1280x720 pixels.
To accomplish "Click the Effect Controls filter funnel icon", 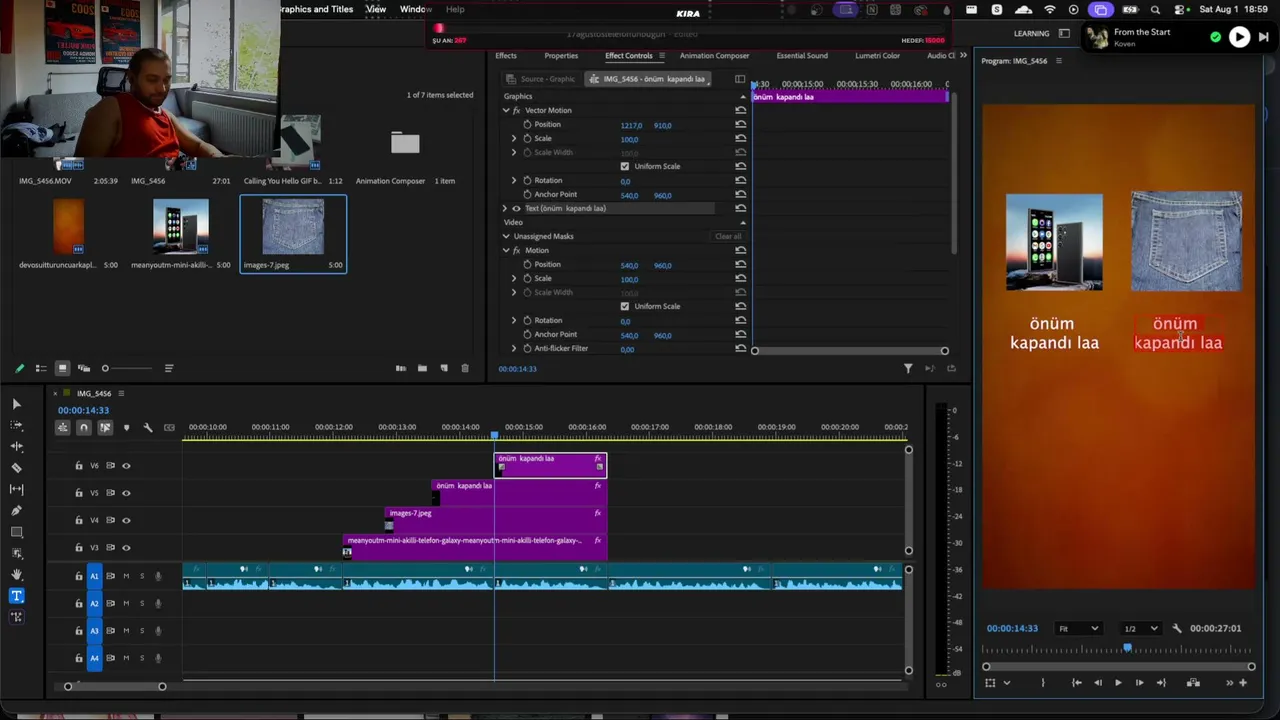I will click(x=908, y=369).
